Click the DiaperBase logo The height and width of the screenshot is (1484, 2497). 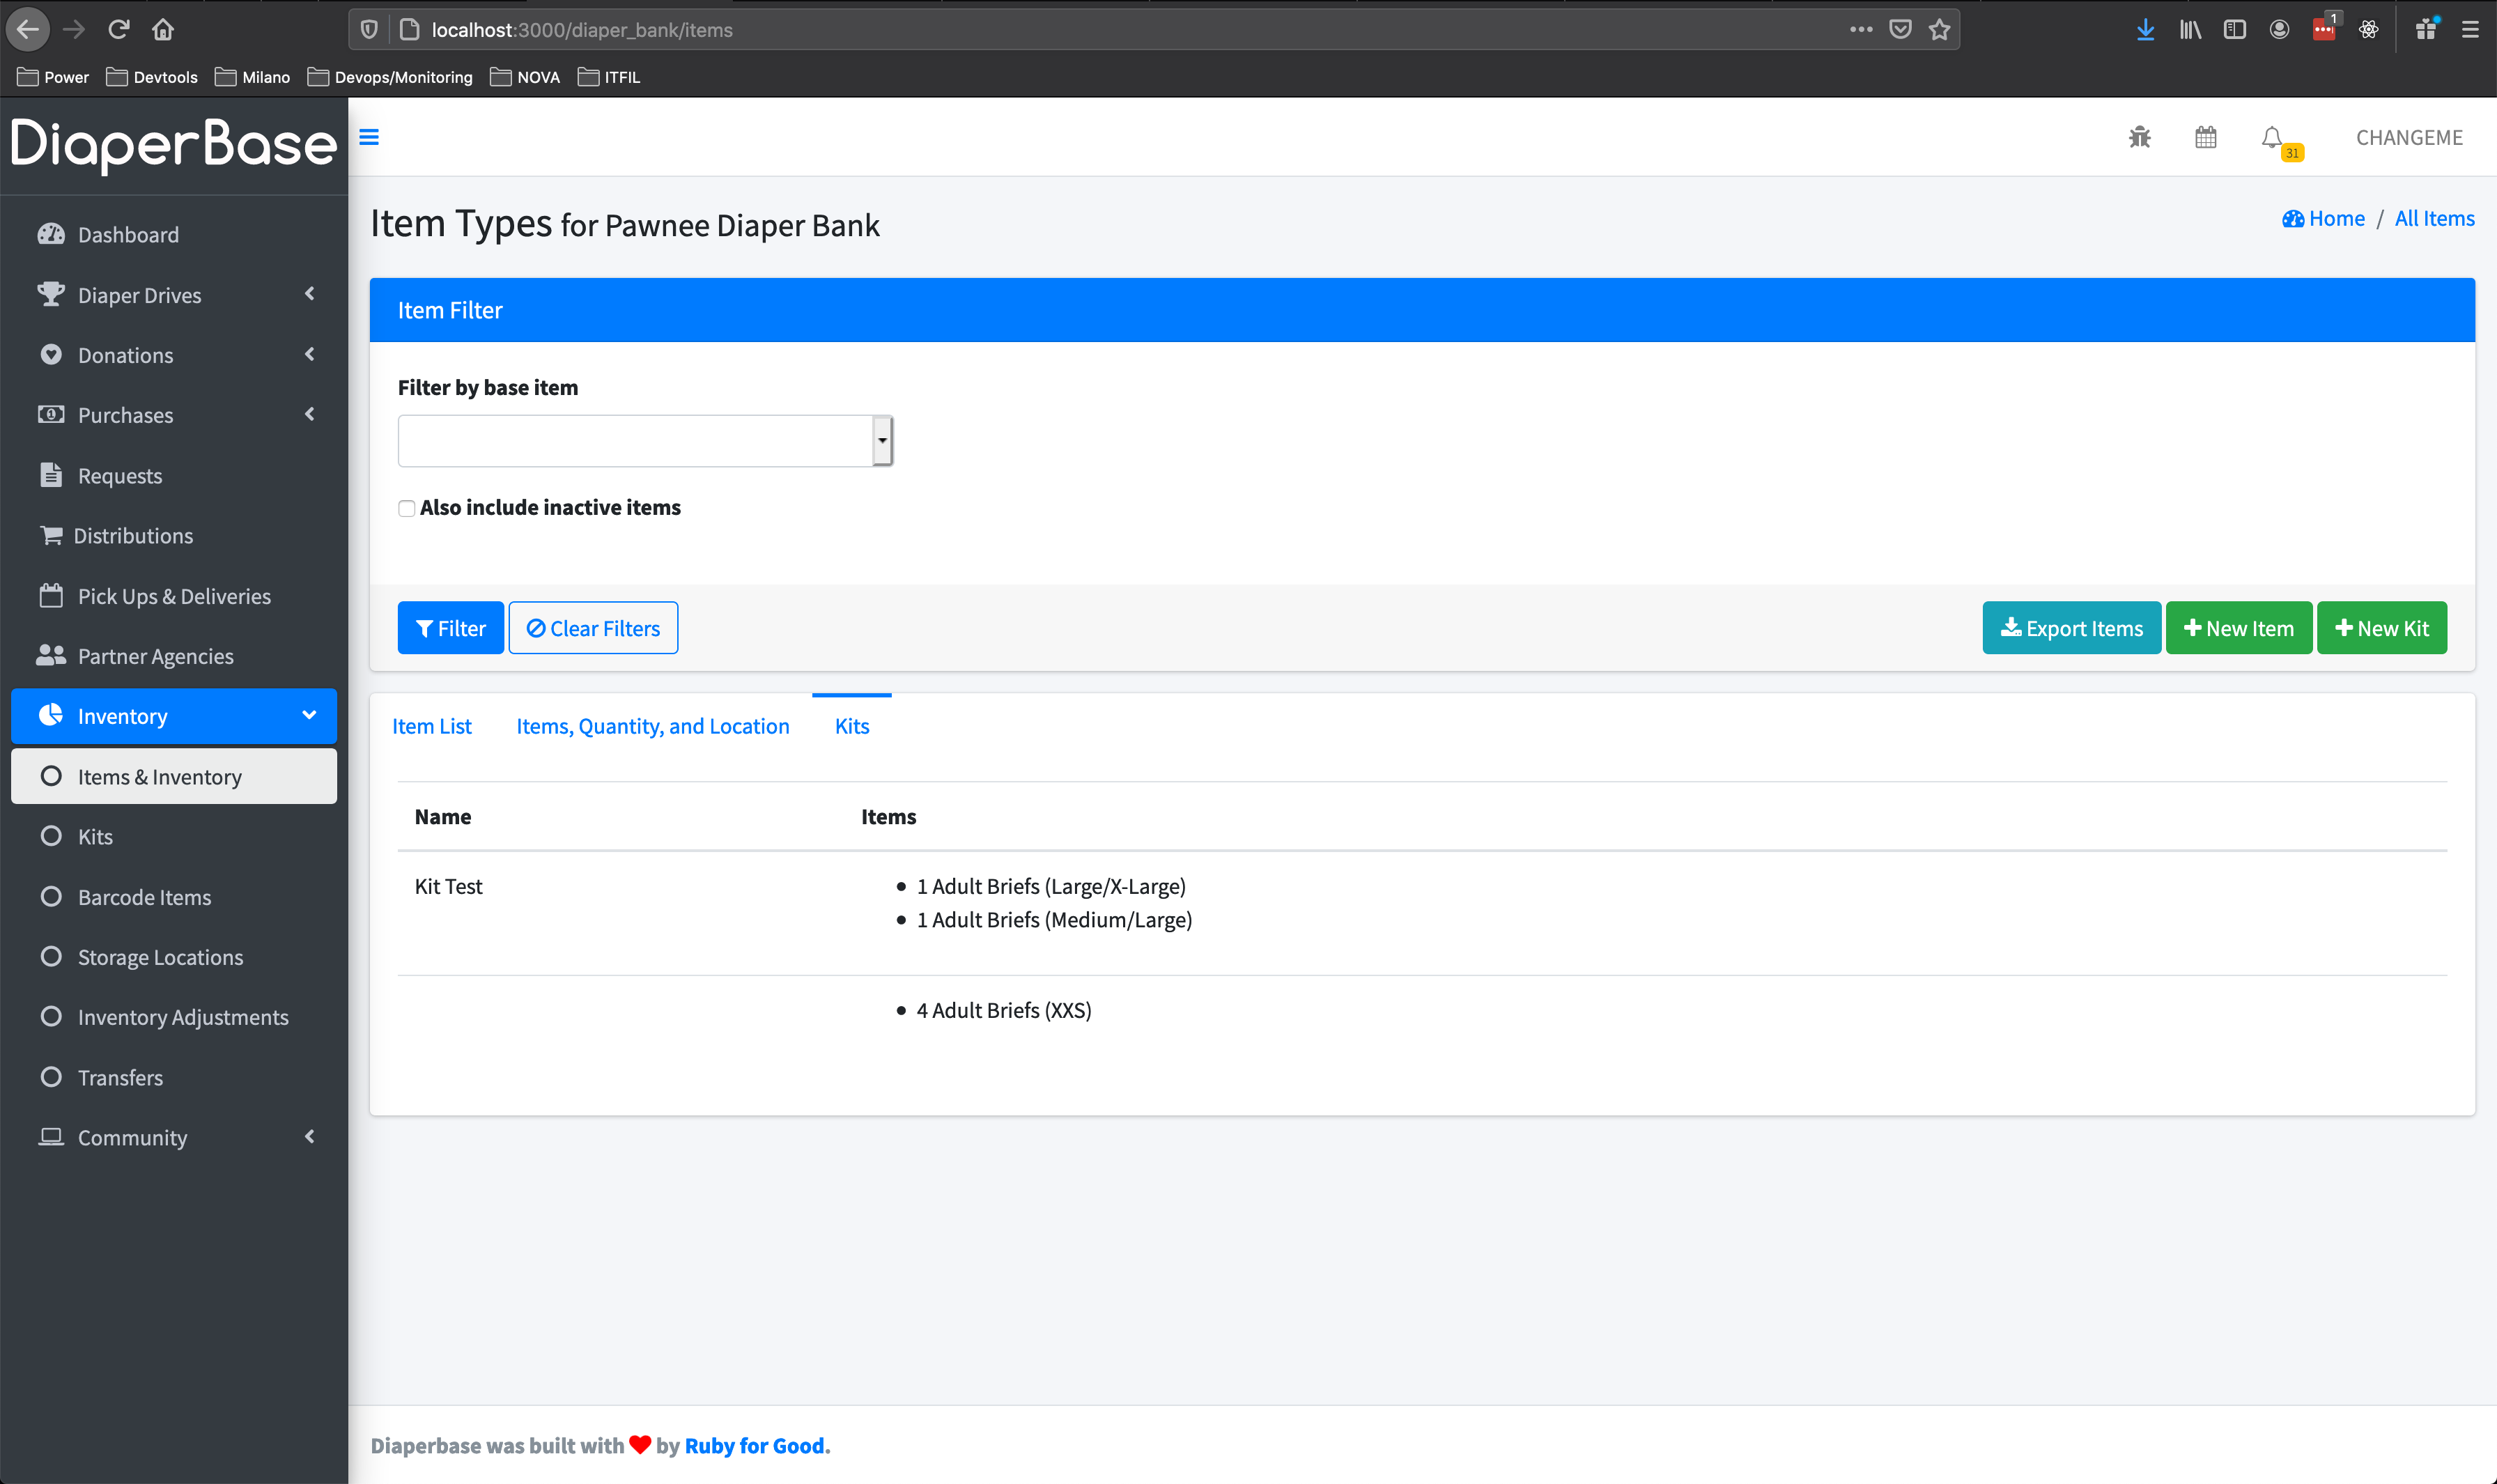(x=174, y=145)
